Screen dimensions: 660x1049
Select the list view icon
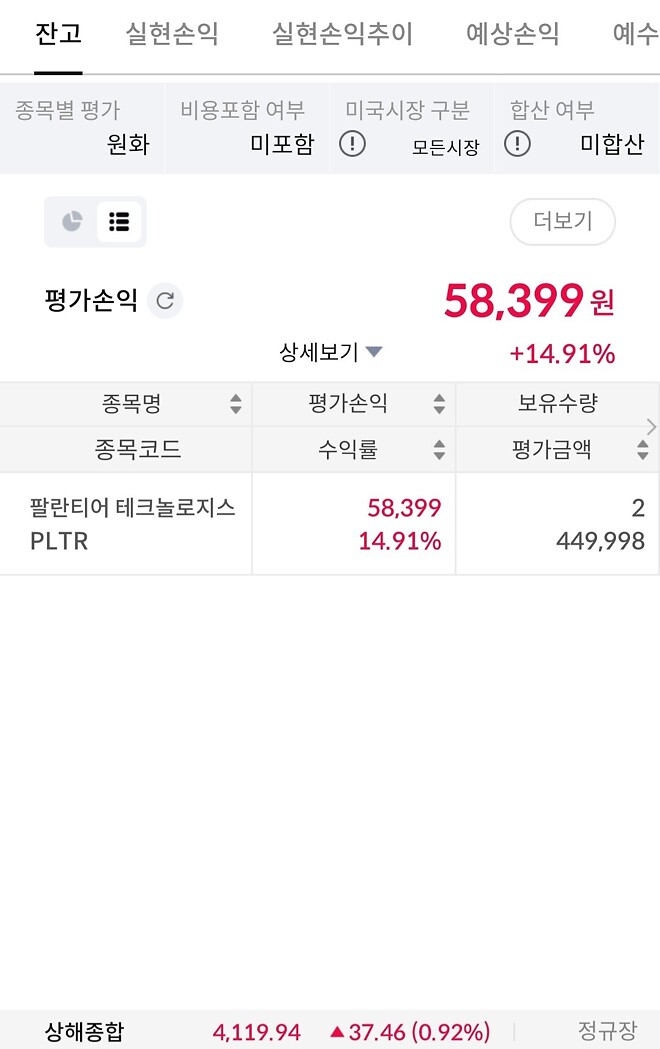[x=117, y=221]
